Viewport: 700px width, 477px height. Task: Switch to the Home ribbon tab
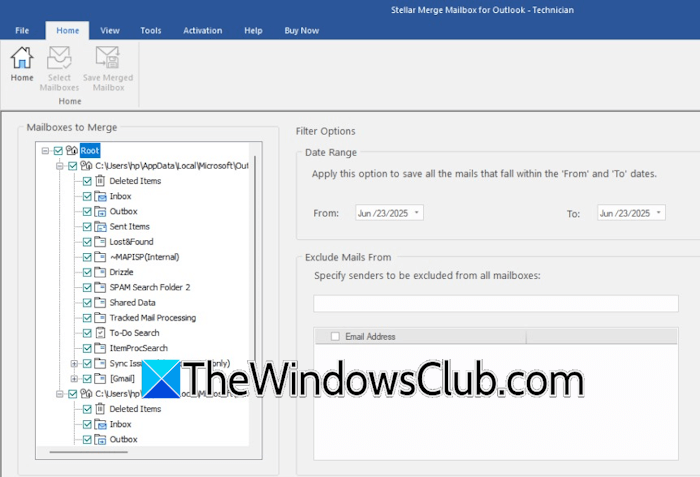coord(67,30)
